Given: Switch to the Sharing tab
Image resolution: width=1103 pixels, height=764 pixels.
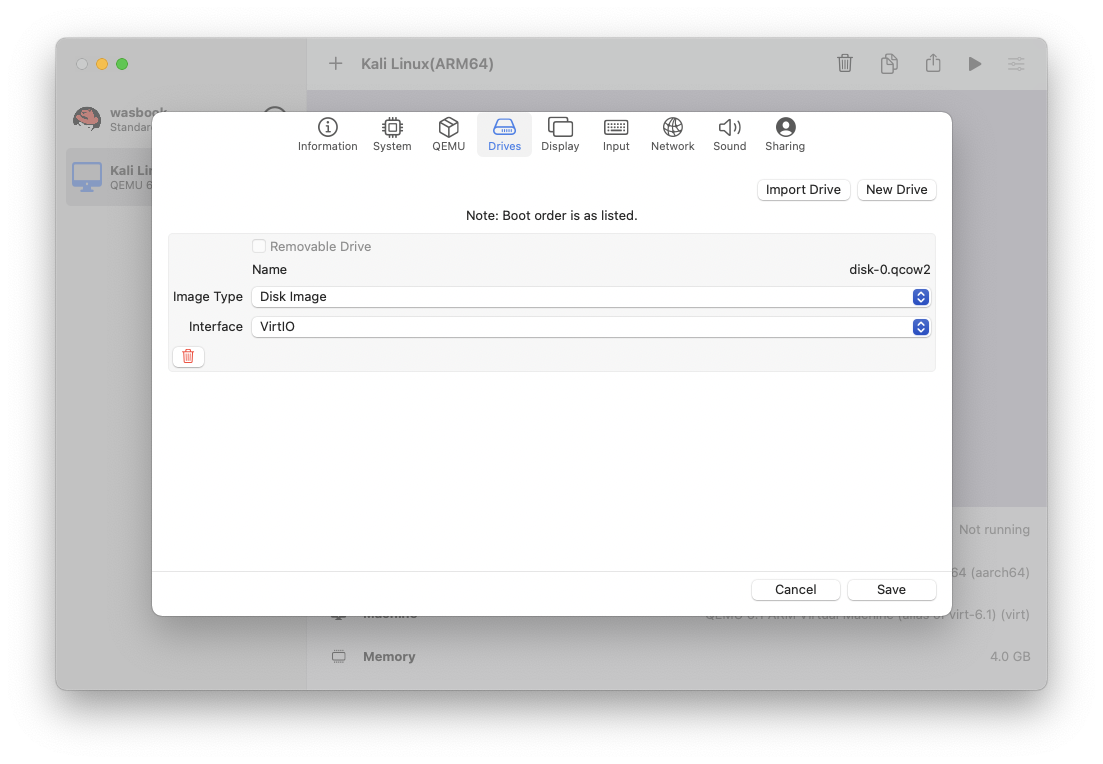Looking at the screenshot, I should pos(785,134).
